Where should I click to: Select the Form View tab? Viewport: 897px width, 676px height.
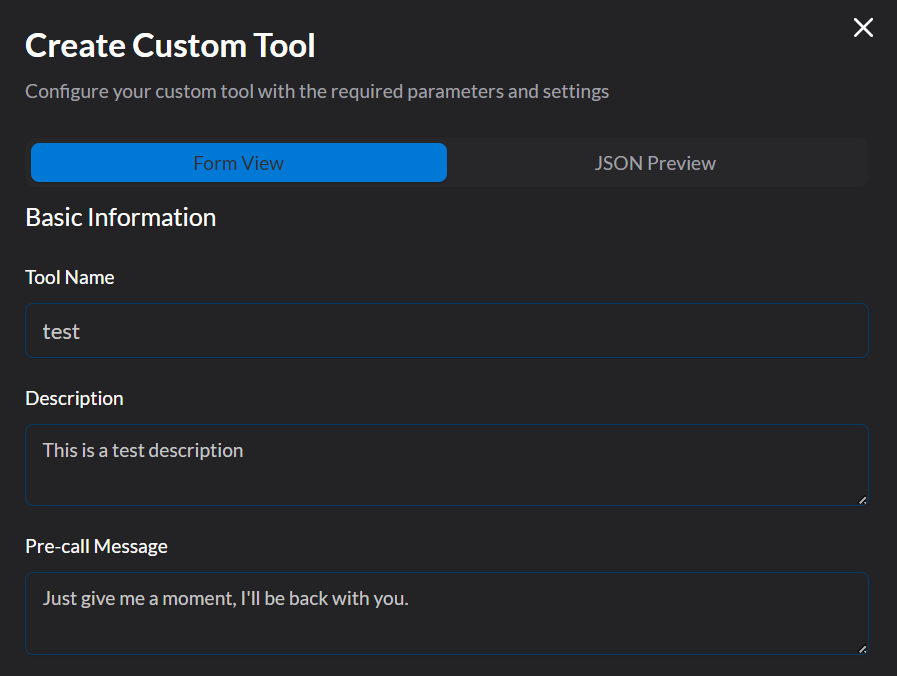239,163
